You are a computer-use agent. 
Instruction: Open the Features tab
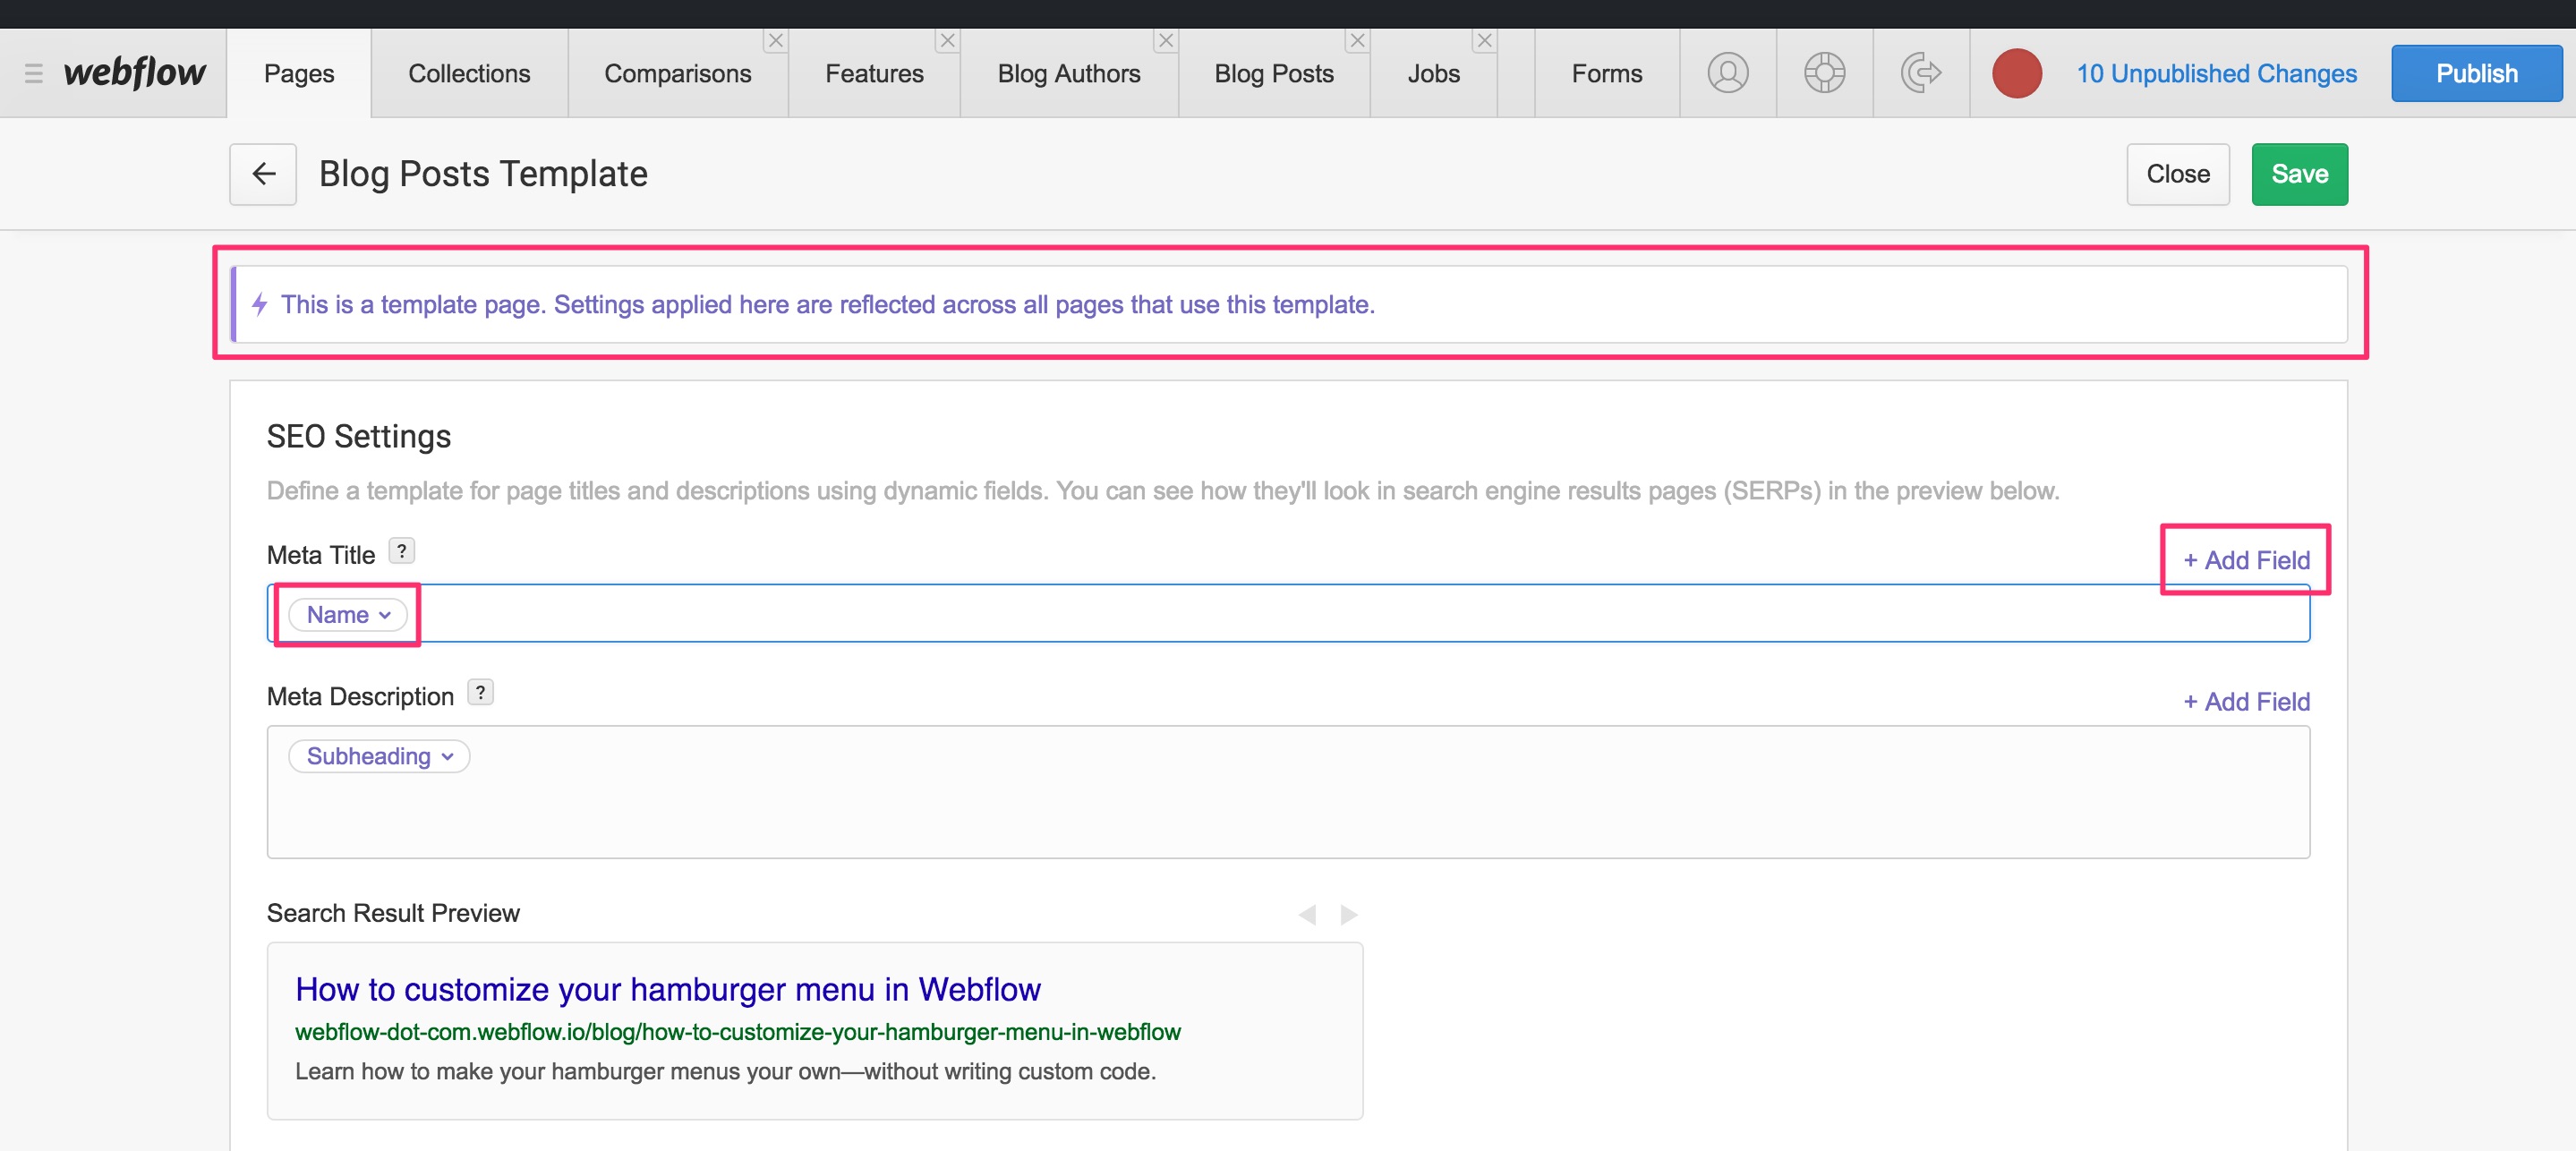tap(874, 74)
